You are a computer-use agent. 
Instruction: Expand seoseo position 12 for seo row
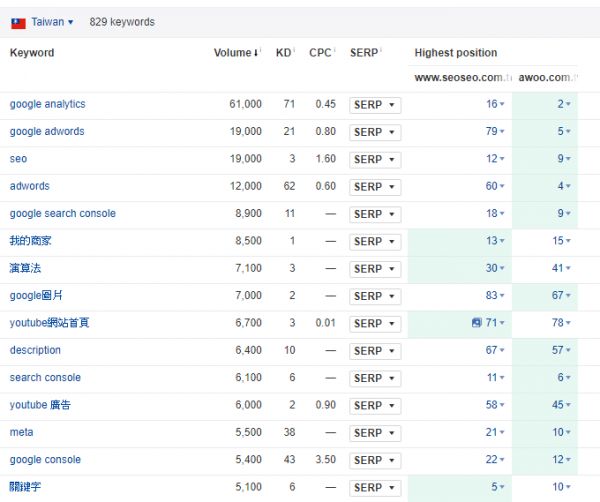coord(495,159)
